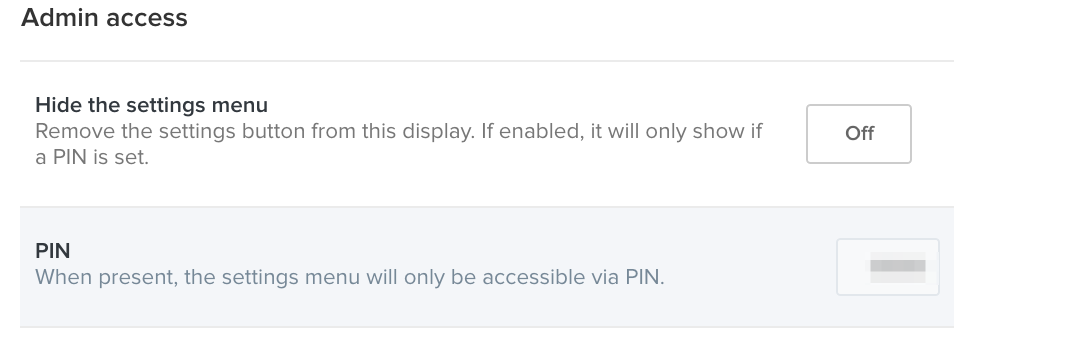Toggle the Hide the settings menu Off switch
The image size is (1080, 362).
click(858, 134)
